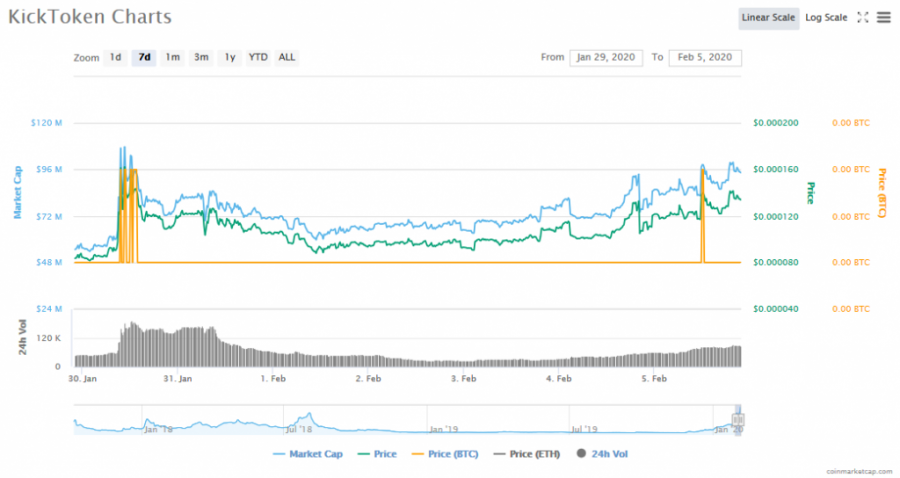Click the vertical green Price axis title
Screen dimensions: 900x478
pos(811,193)
